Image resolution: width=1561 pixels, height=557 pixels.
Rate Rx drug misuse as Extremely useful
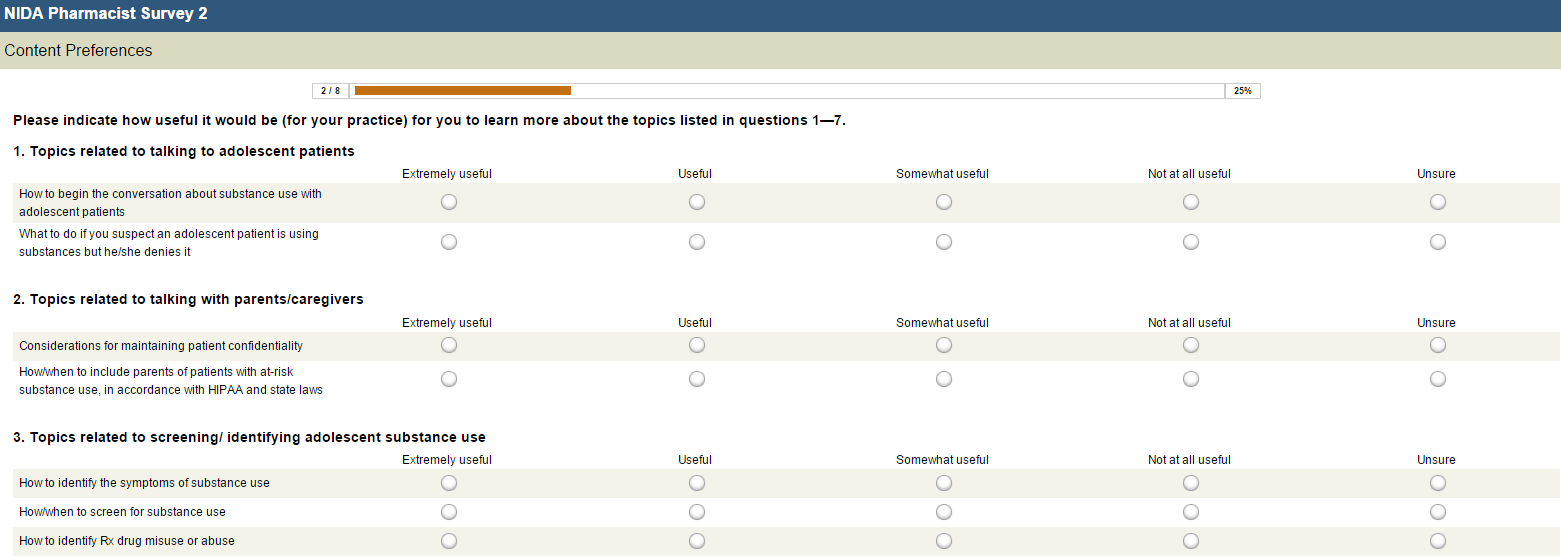coord(449,541)
